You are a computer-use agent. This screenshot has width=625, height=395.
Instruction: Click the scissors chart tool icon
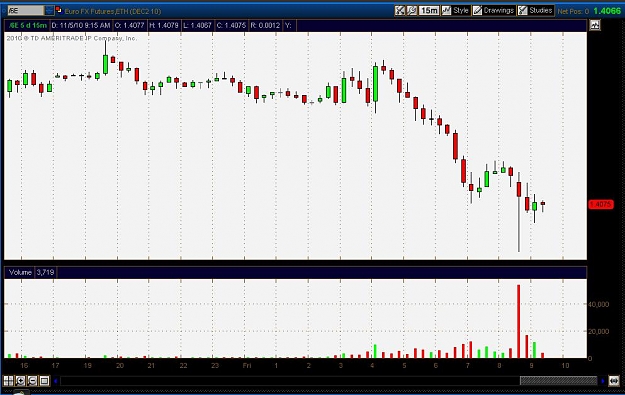click(399, 11)
